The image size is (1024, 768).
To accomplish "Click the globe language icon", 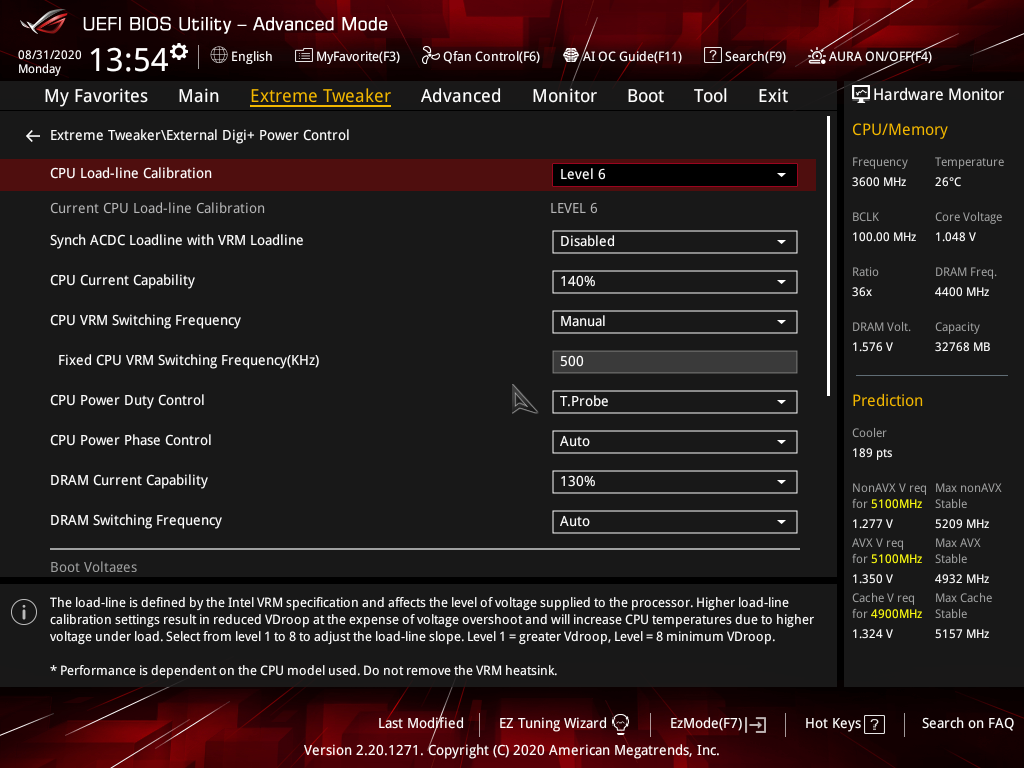I will coord(219,56).
